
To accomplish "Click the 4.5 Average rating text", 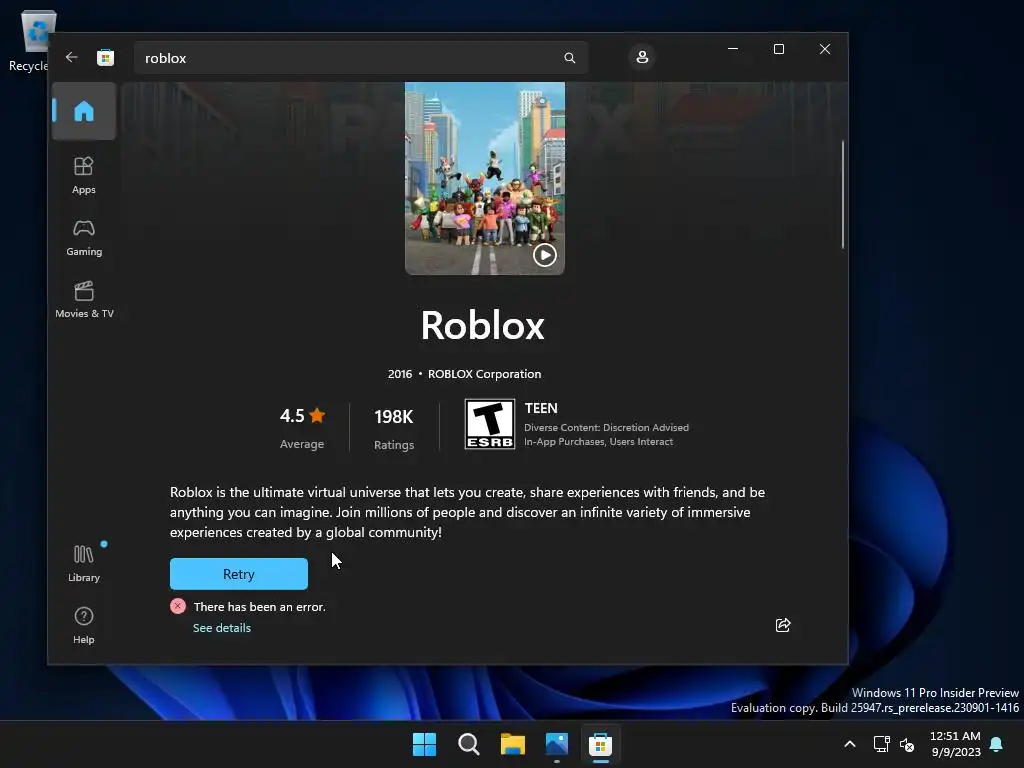I will pos(302,428).
